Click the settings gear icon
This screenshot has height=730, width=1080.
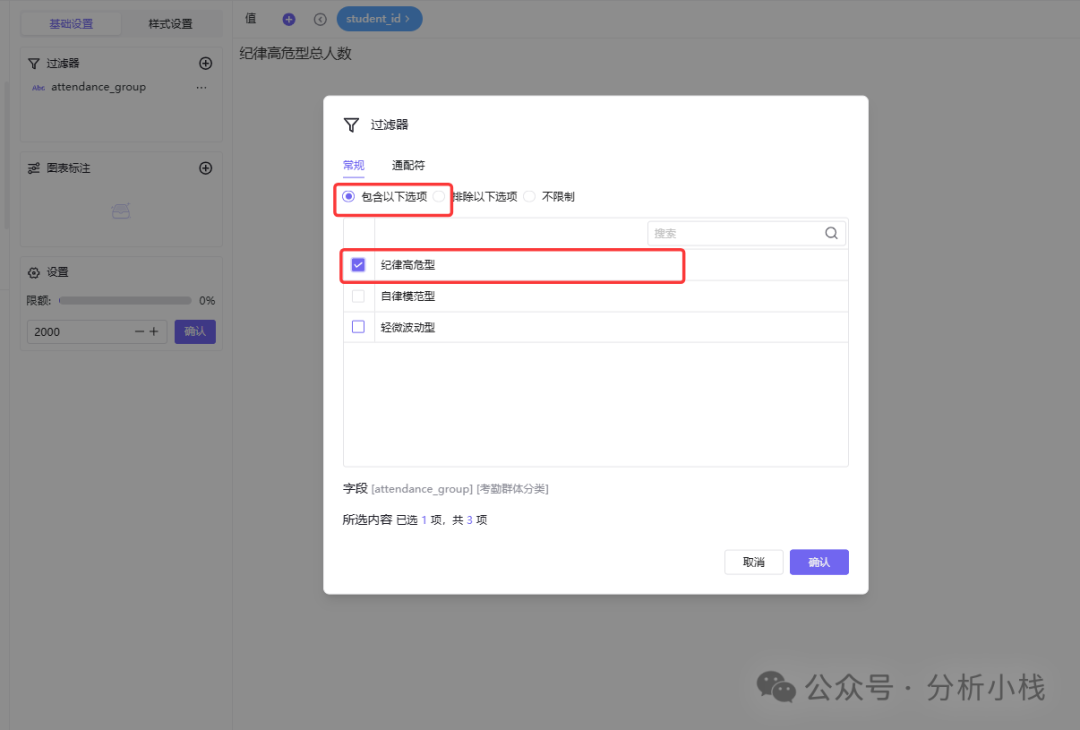pos(33,273)
